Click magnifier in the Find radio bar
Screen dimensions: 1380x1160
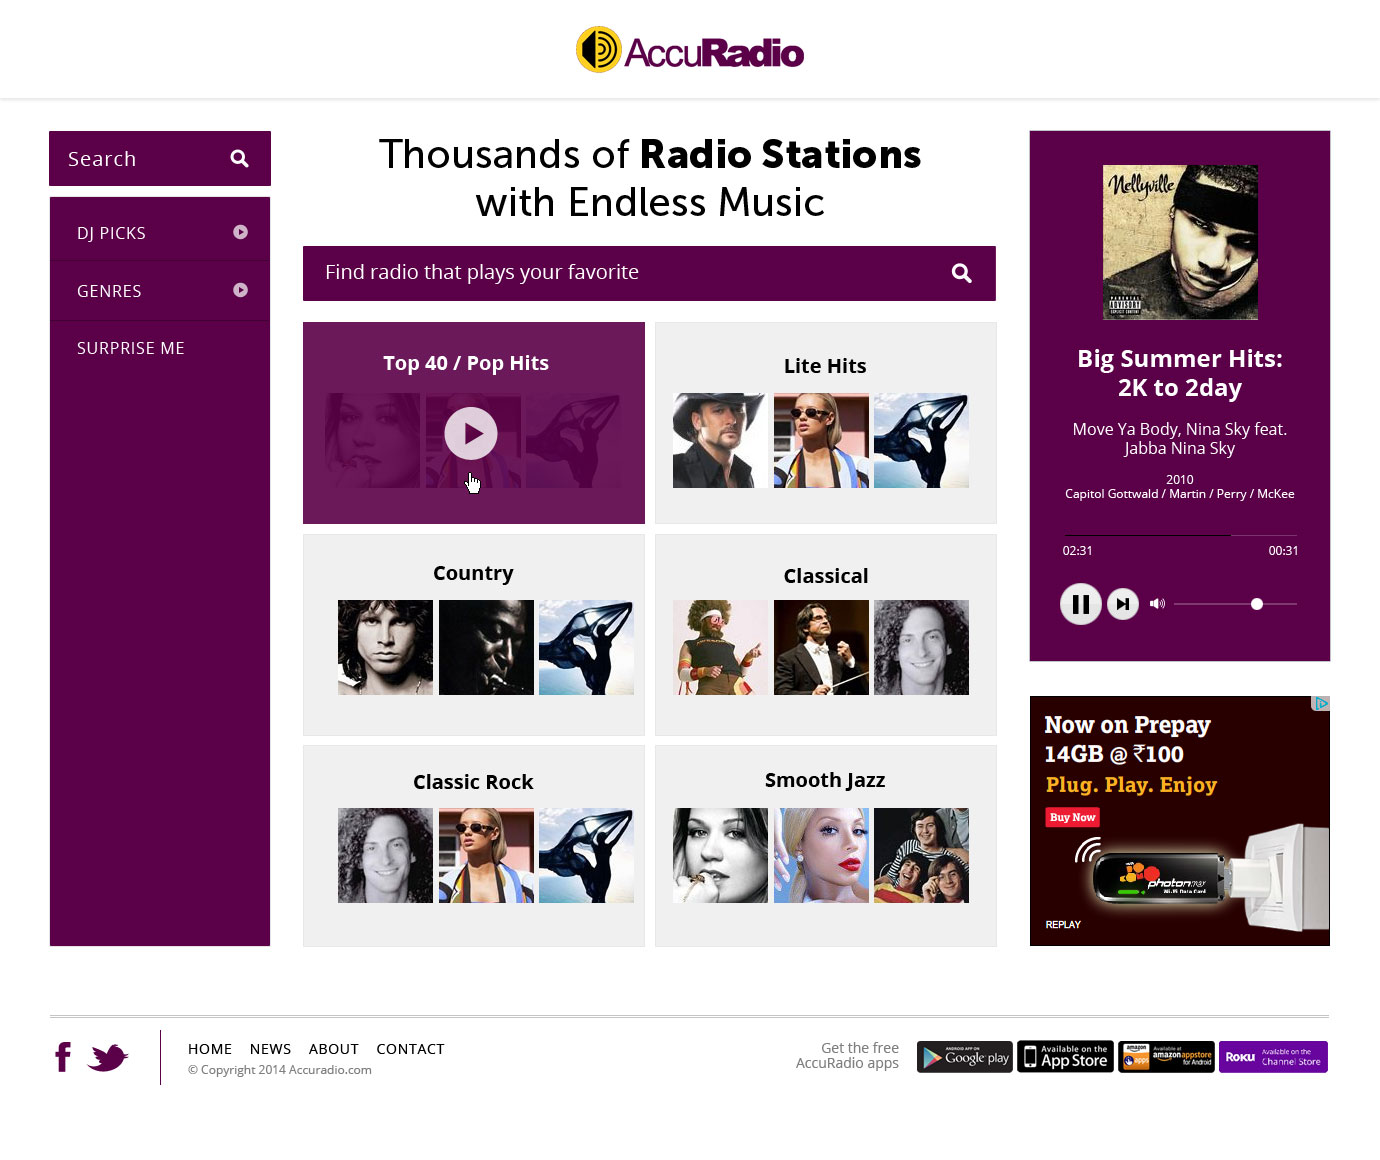961,273
